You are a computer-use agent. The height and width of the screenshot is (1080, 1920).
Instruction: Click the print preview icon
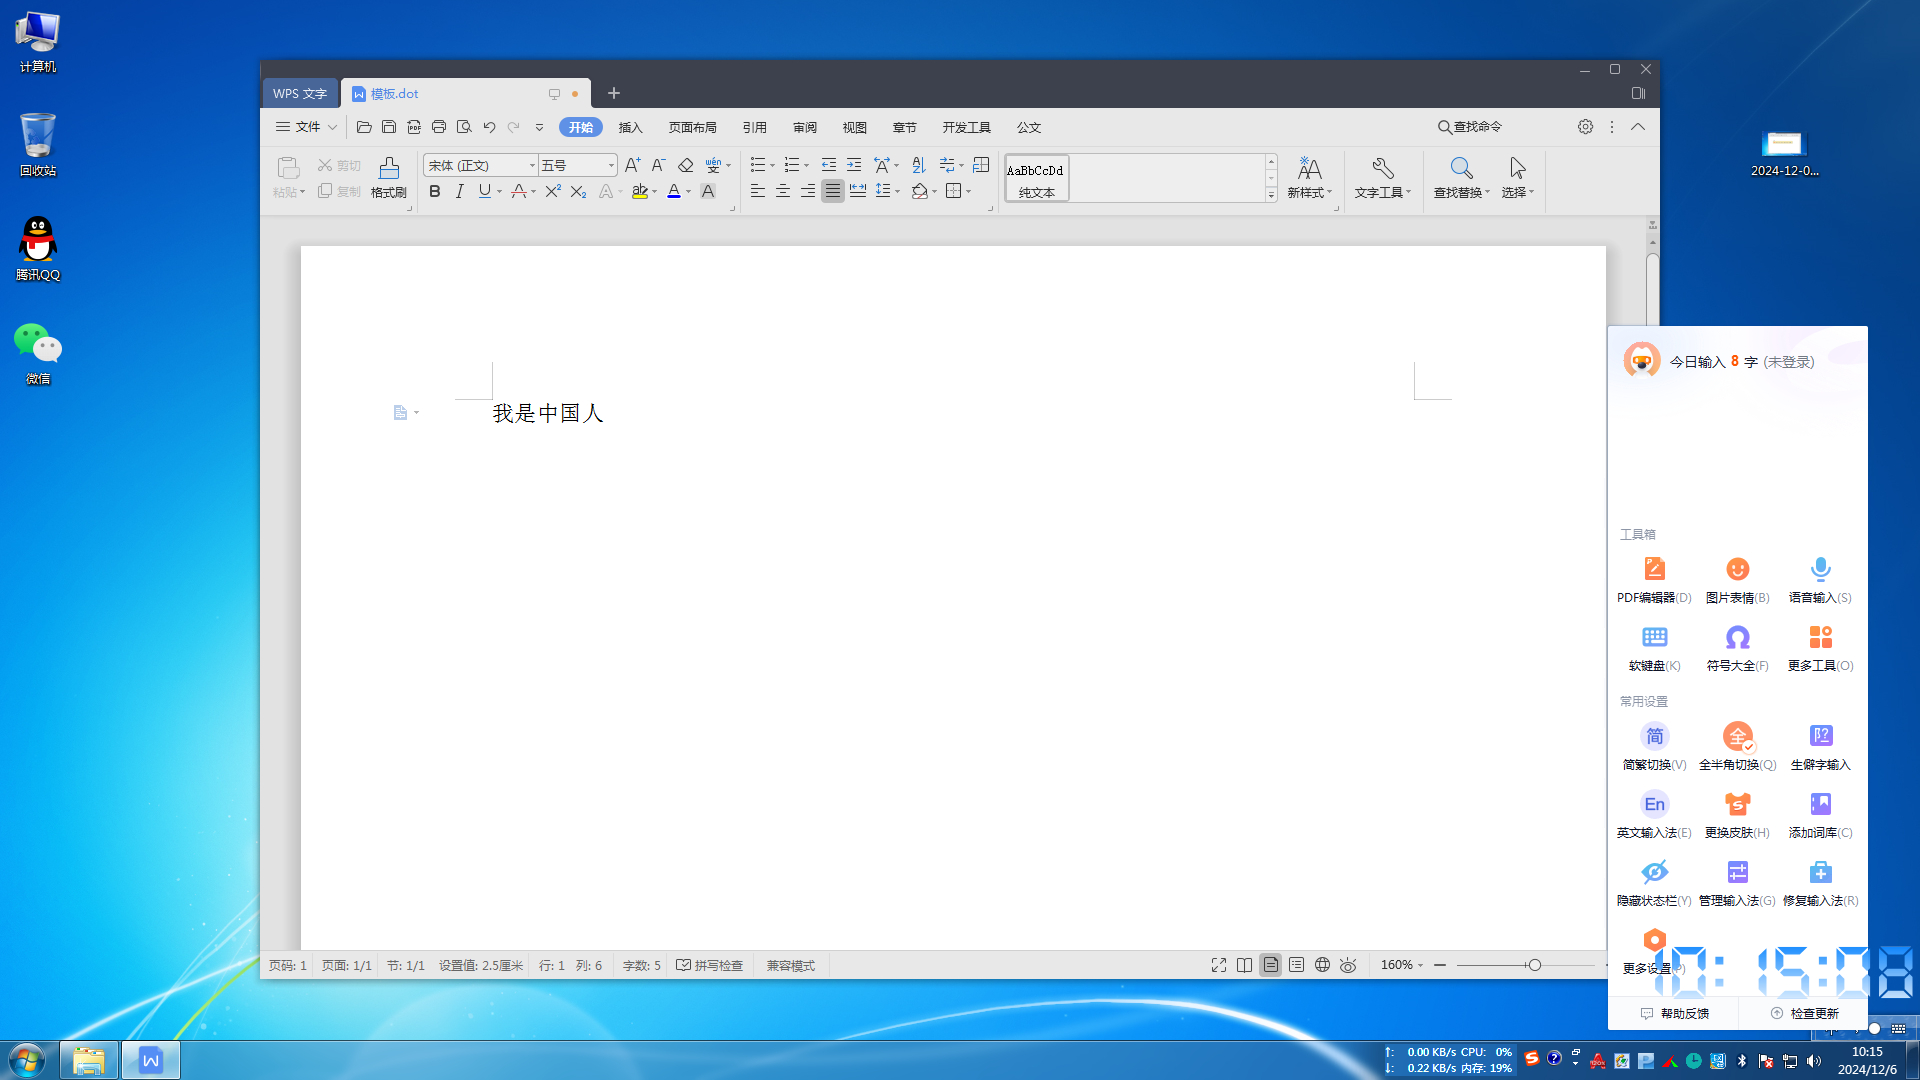click(464, 127)
